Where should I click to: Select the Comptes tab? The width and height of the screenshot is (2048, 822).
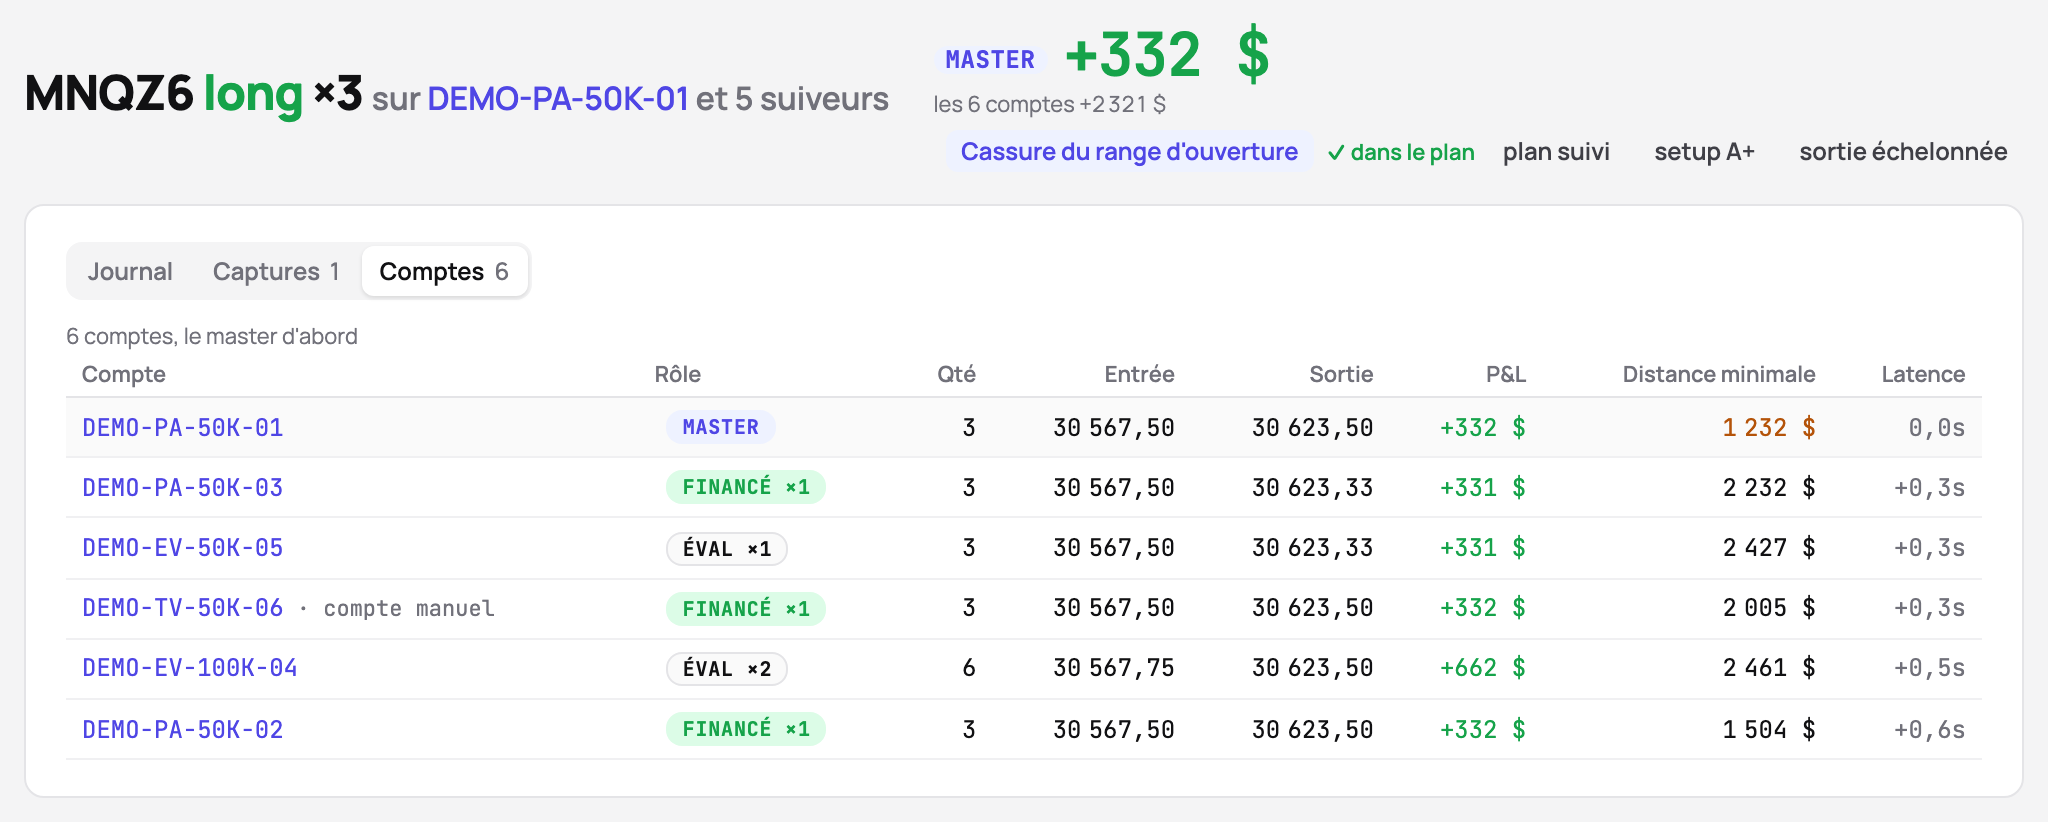tap(444, 272)
